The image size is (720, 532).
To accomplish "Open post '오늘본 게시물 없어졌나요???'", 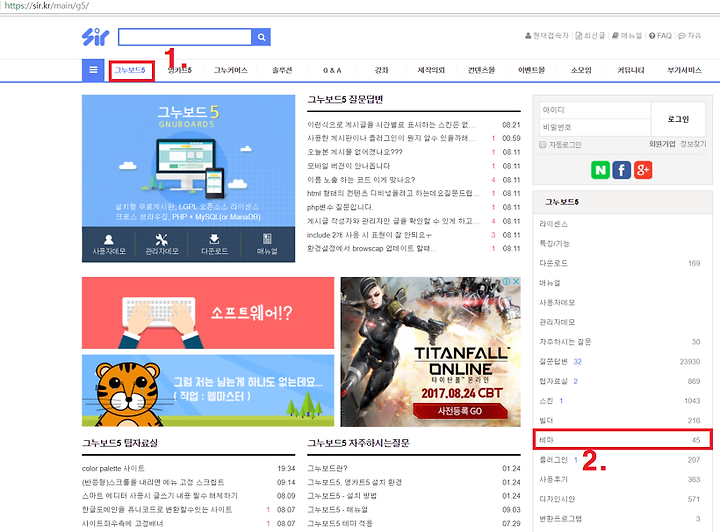I will [355, 152].
